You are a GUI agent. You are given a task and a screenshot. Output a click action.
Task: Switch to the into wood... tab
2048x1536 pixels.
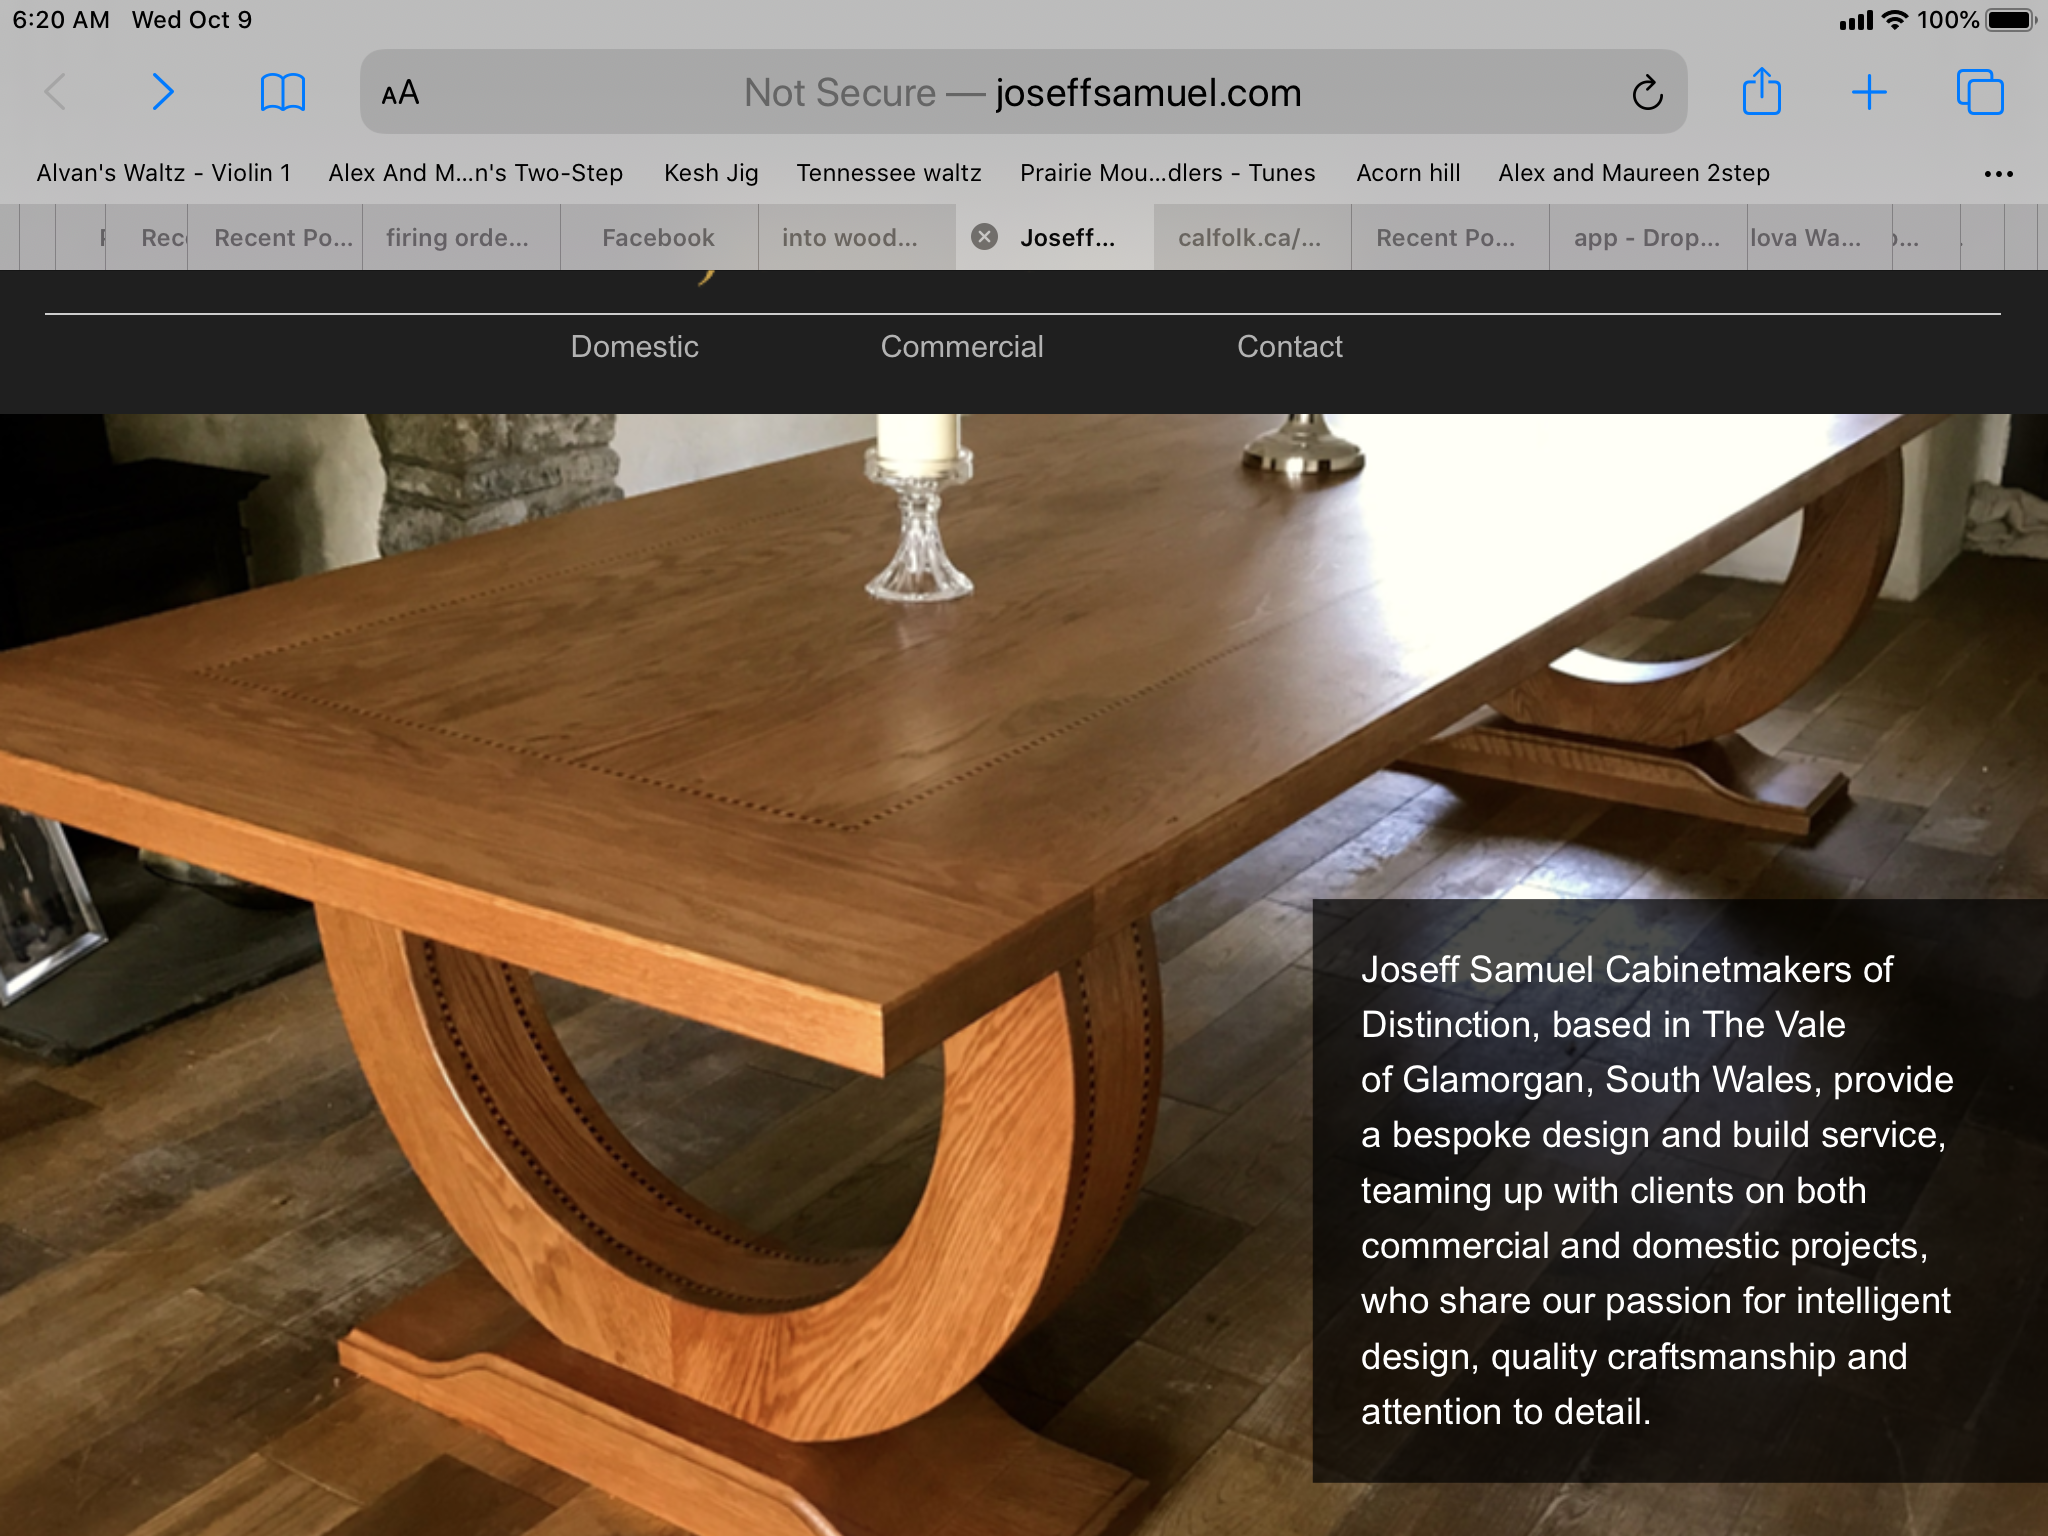click(x=857, y=237)
